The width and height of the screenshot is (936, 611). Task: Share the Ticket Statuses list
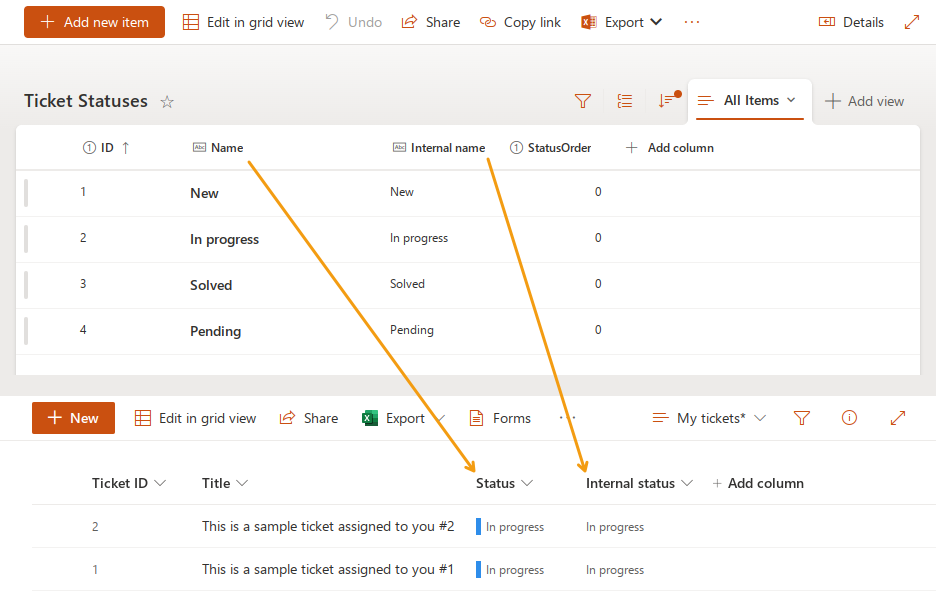click(x=430, y=22)
